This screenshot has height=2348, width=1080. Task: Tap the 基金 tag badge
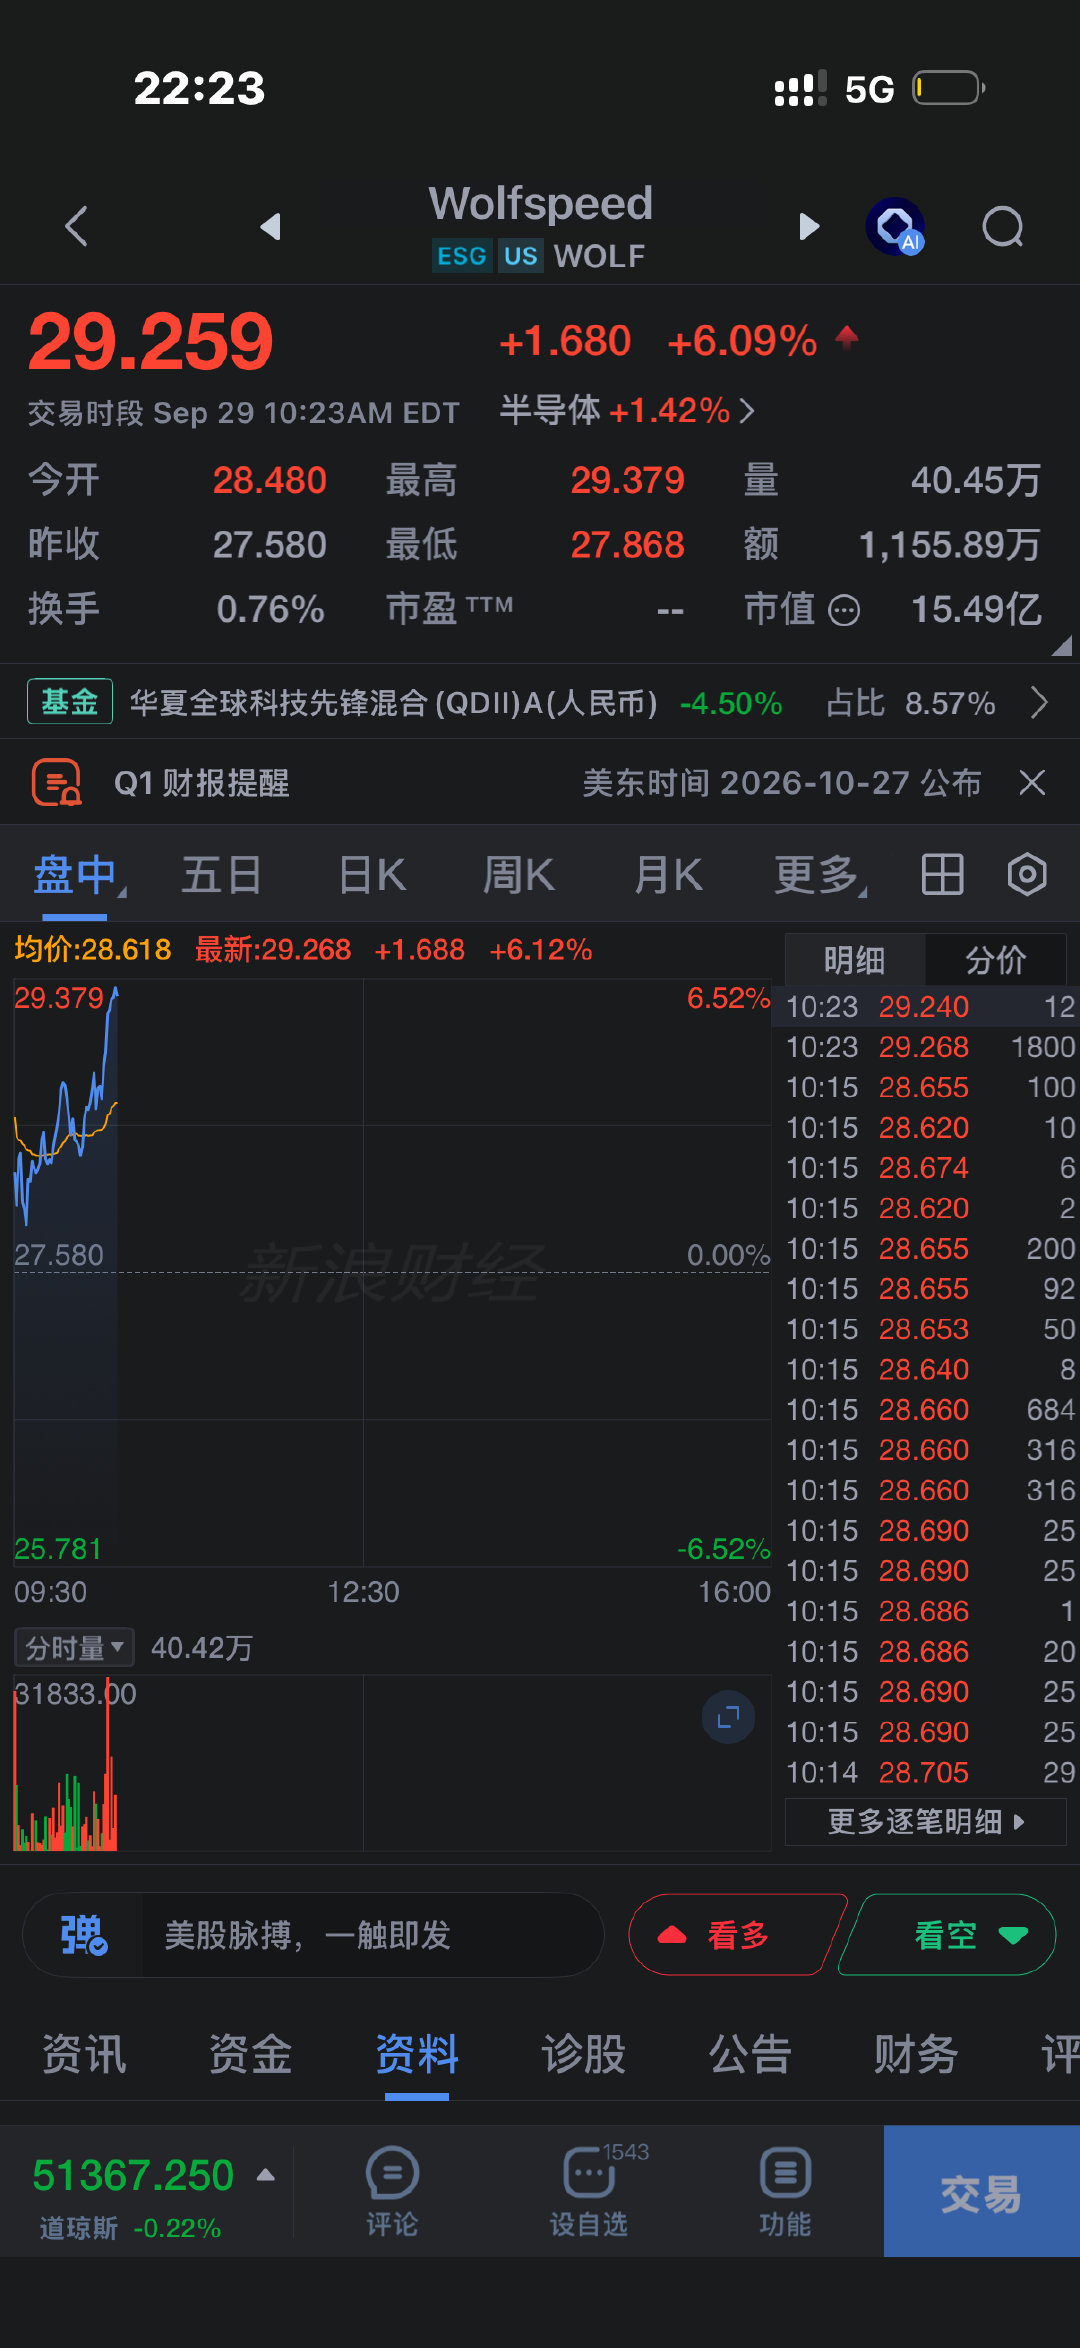(x=69, y=702)
